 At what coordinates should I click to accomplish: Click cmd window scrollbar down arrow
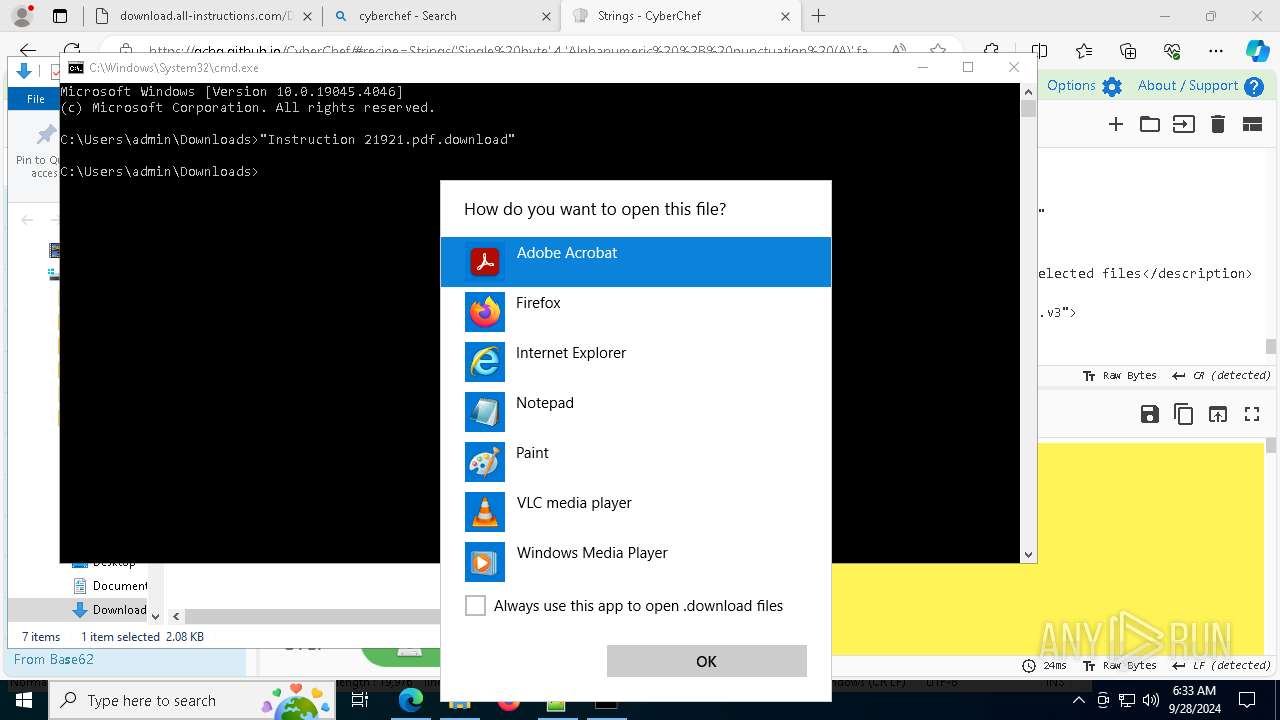point(1028,554)
